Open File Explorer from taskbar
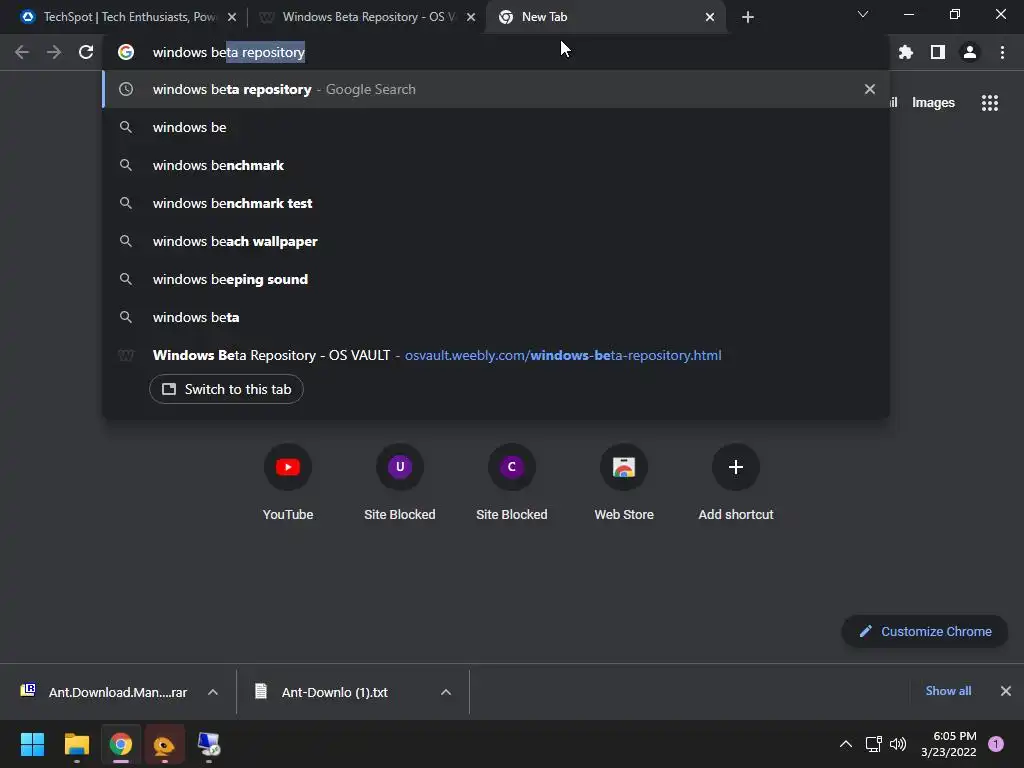Viewport: 1024px width, 768px height. click(76, 744)
